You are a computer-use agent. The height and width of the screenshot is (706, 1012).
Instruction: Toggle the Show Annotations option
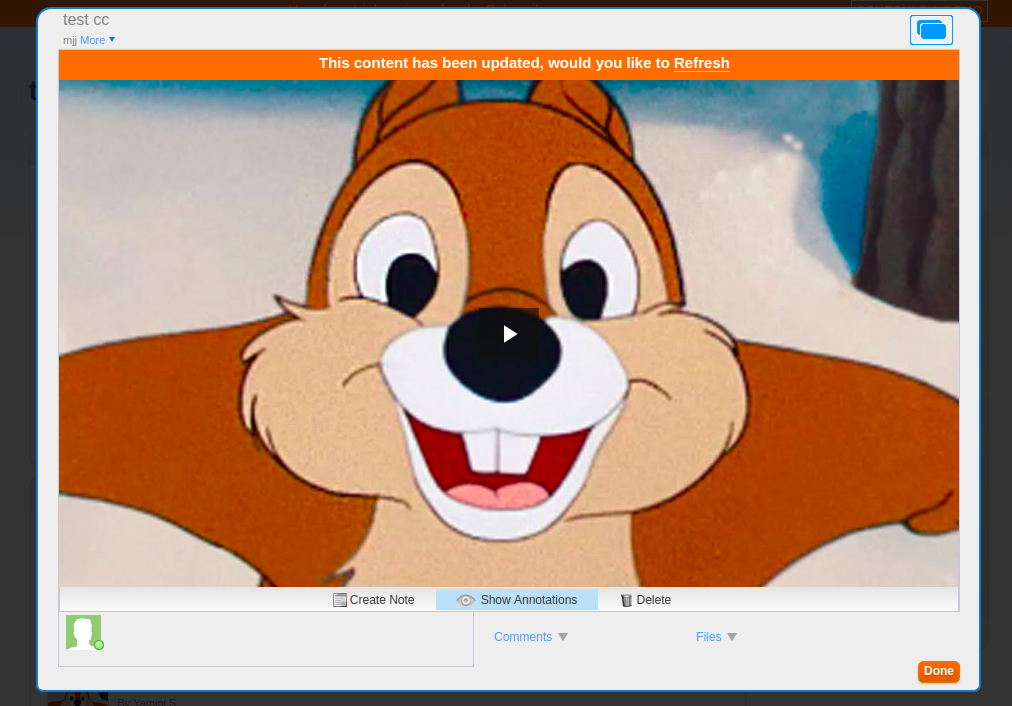click(528, 600)
